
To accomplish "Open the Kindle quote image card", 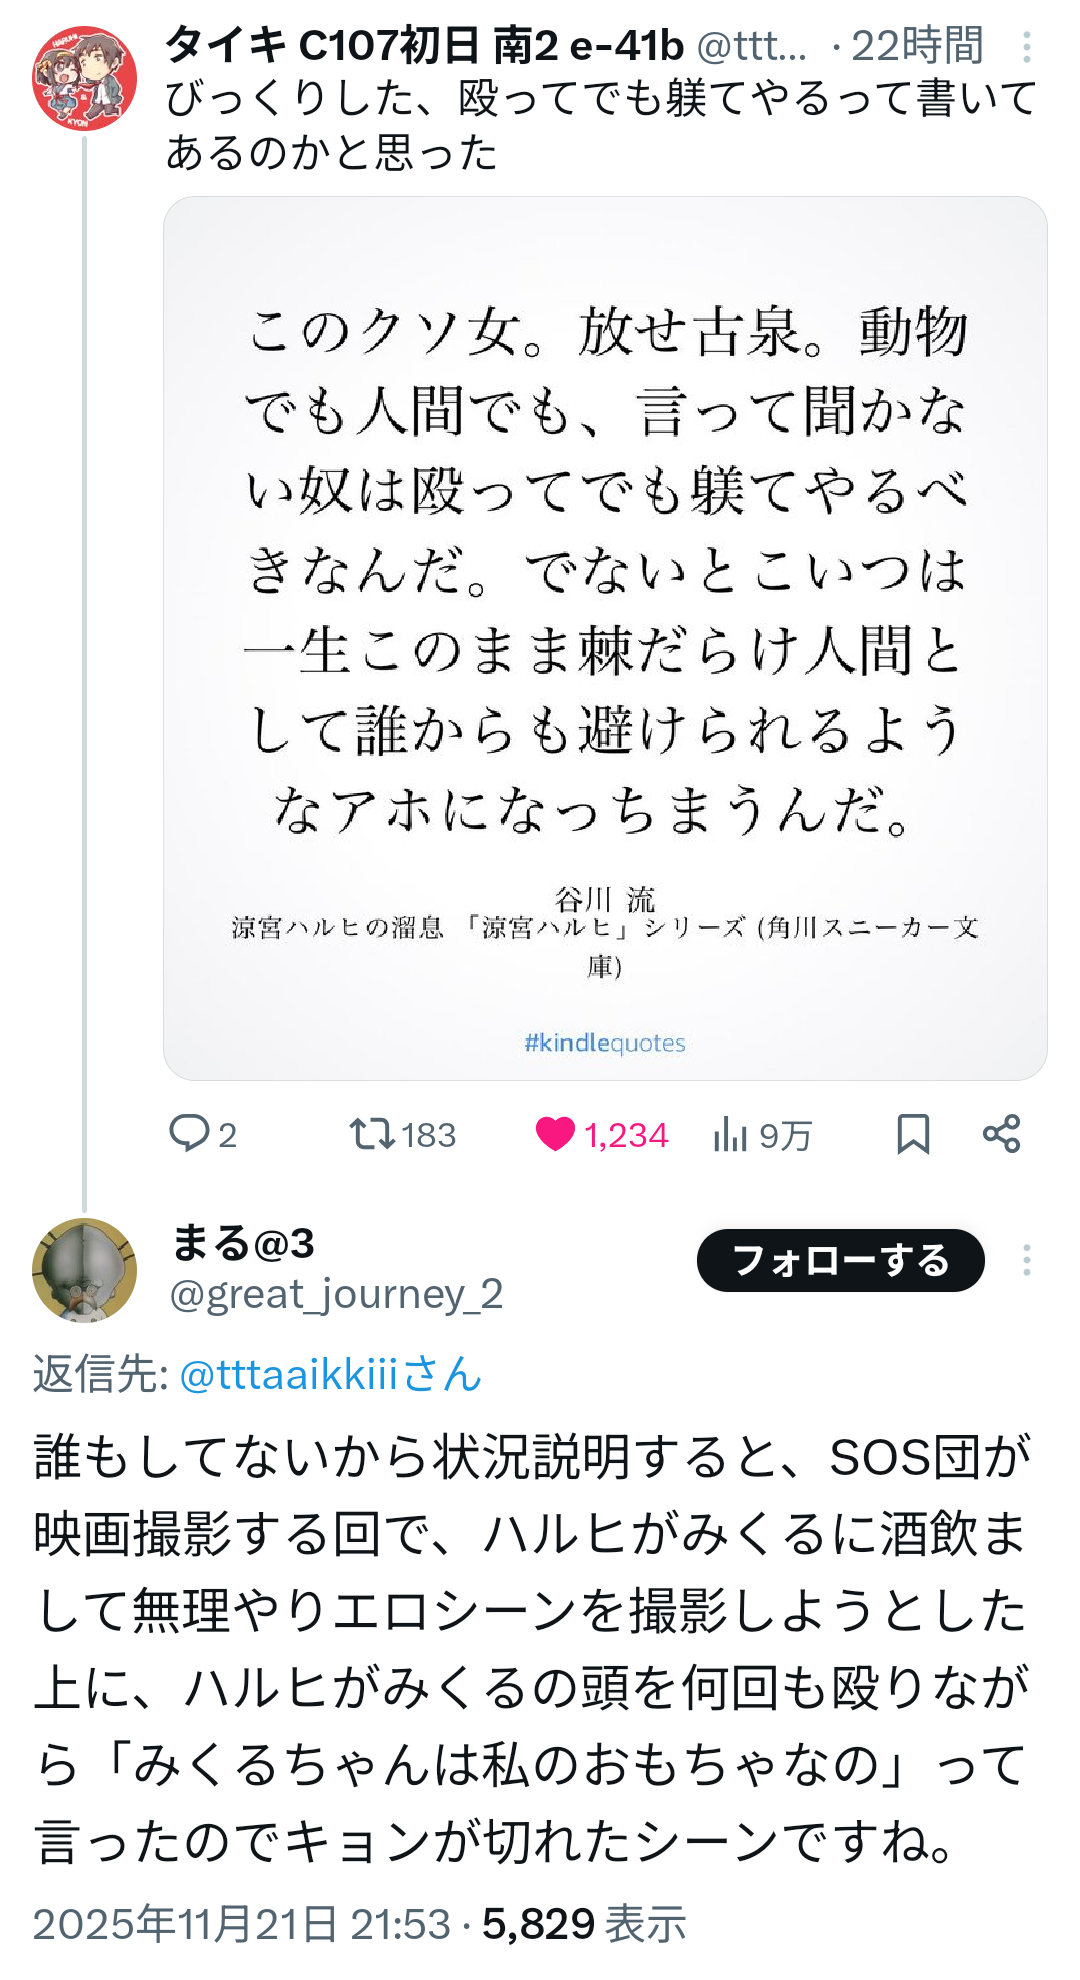I will pyautogui.click(x=605, y=638).
